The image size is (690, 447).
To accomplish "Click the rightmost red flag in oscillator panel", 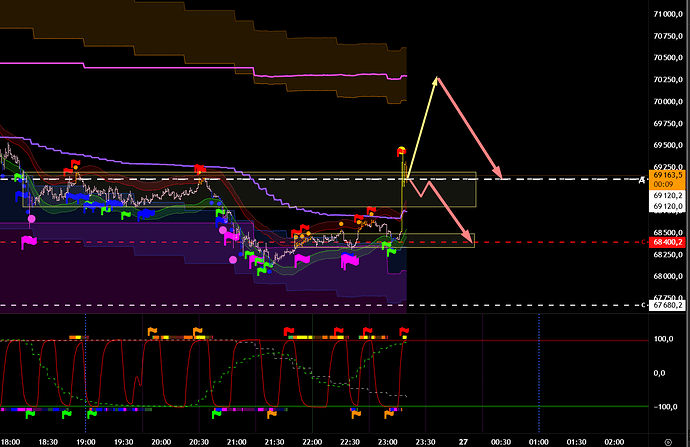I will click(404, 331).
